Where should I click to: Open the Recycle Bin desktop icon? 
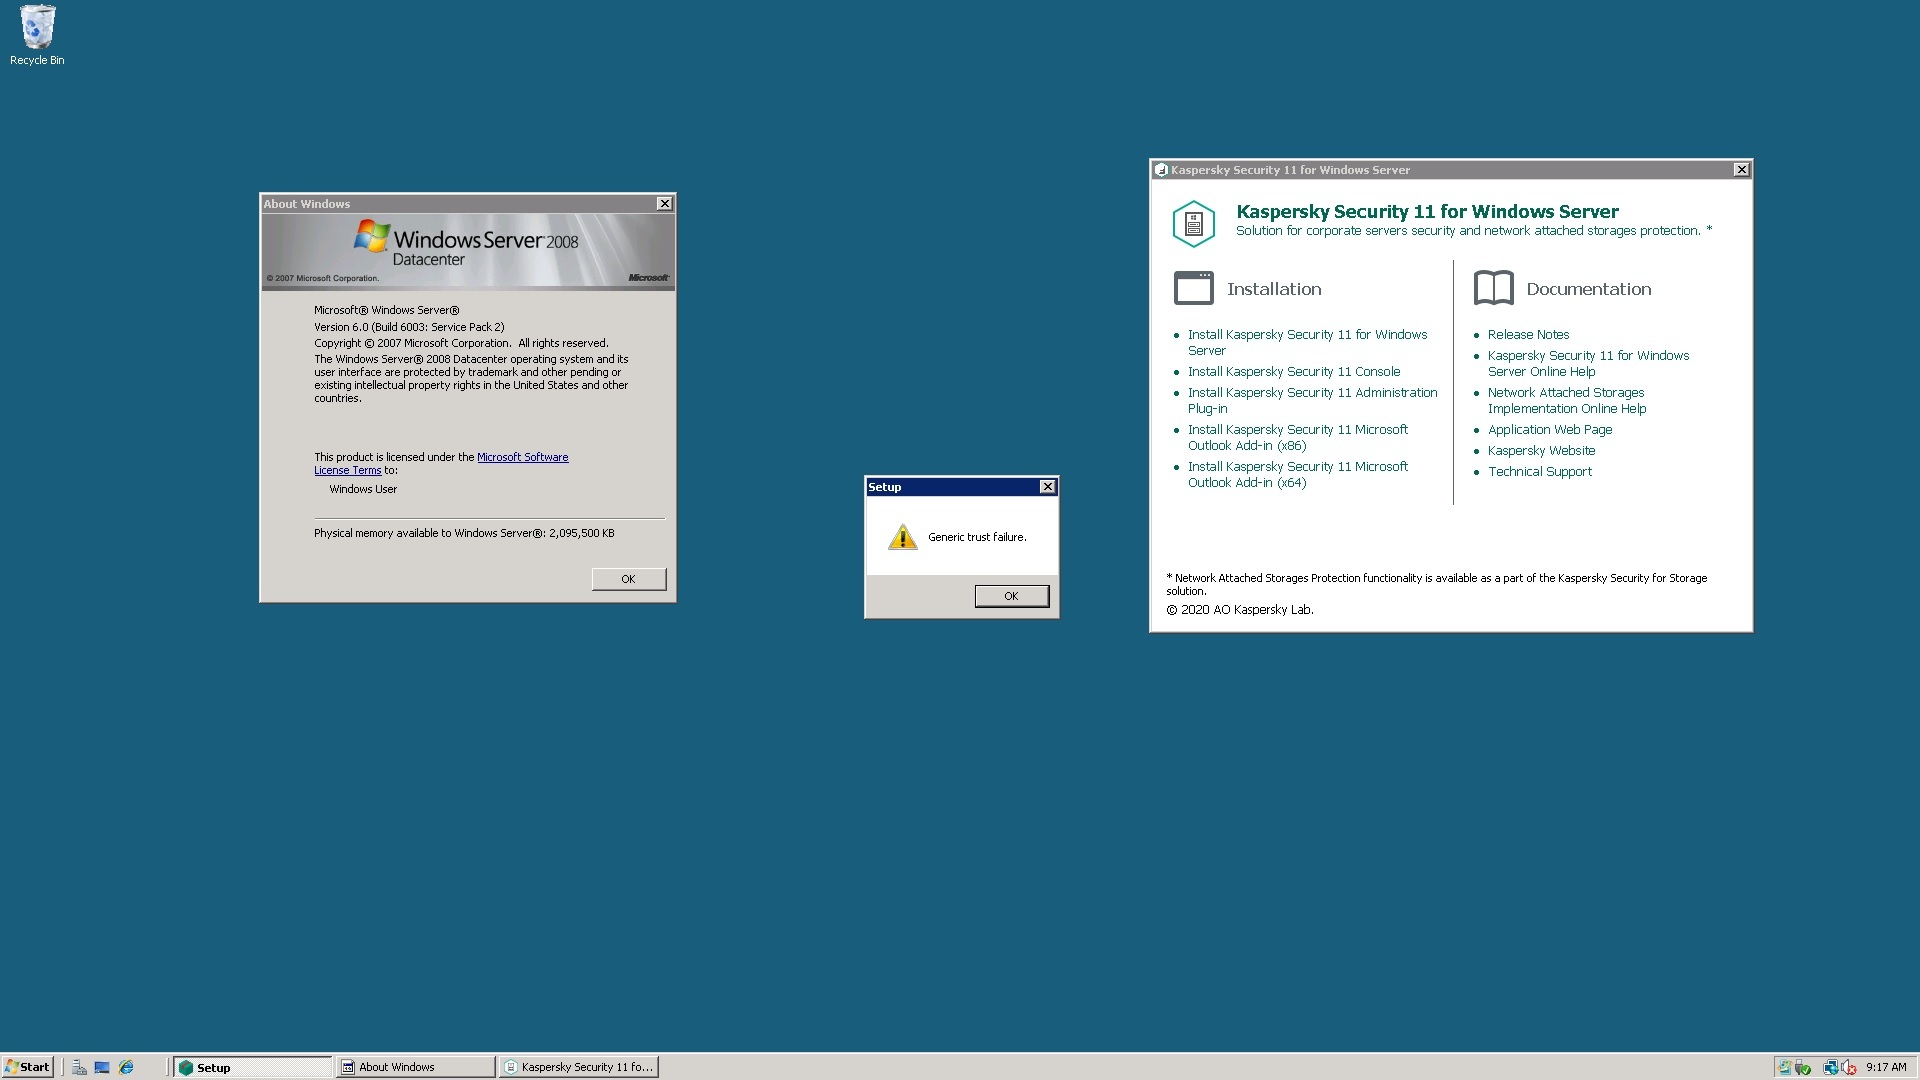[x=37, y=35]
